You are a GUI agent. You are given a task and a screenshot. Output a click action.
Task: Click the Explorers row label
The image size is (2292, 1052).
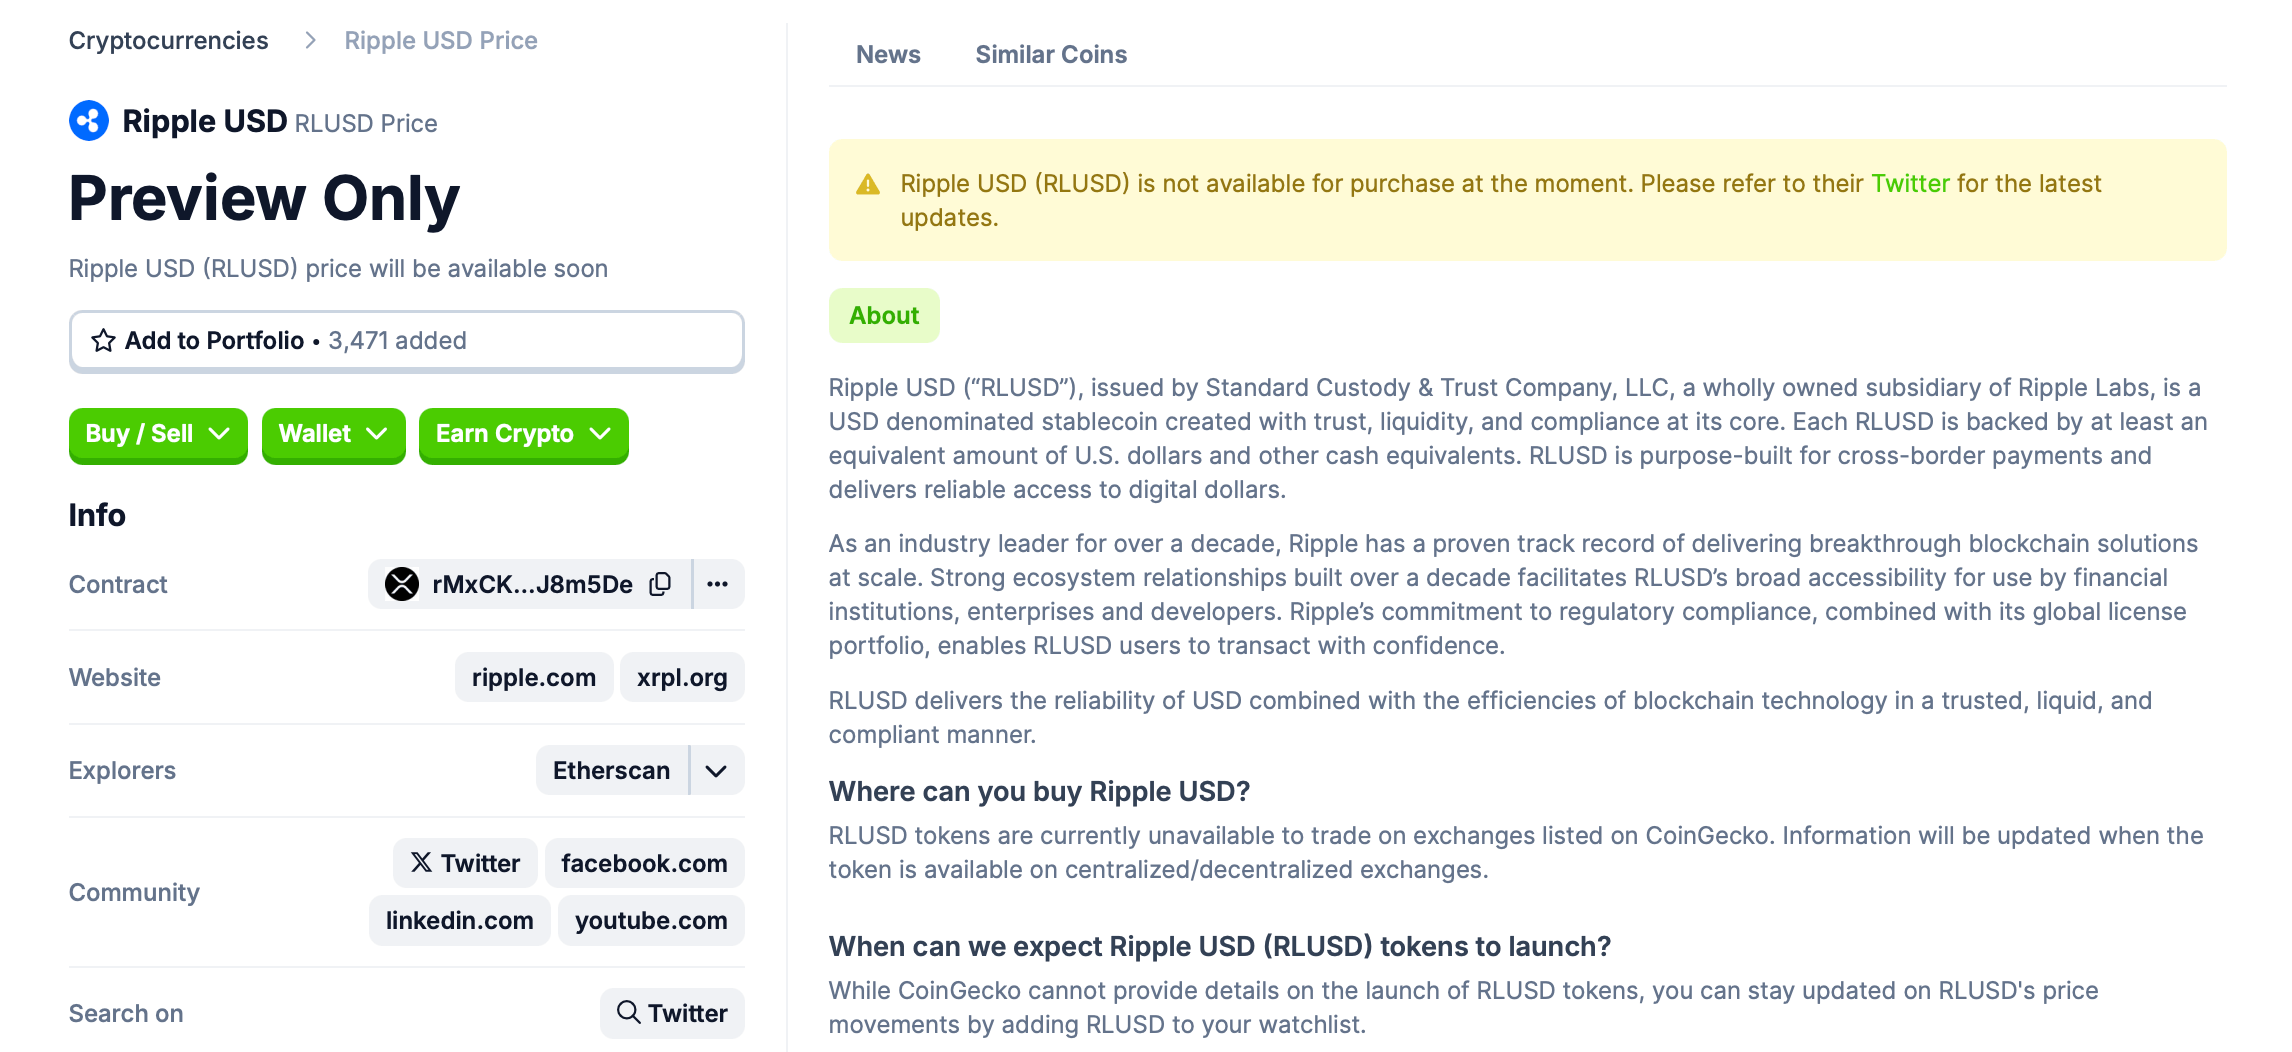coord(122,771)
